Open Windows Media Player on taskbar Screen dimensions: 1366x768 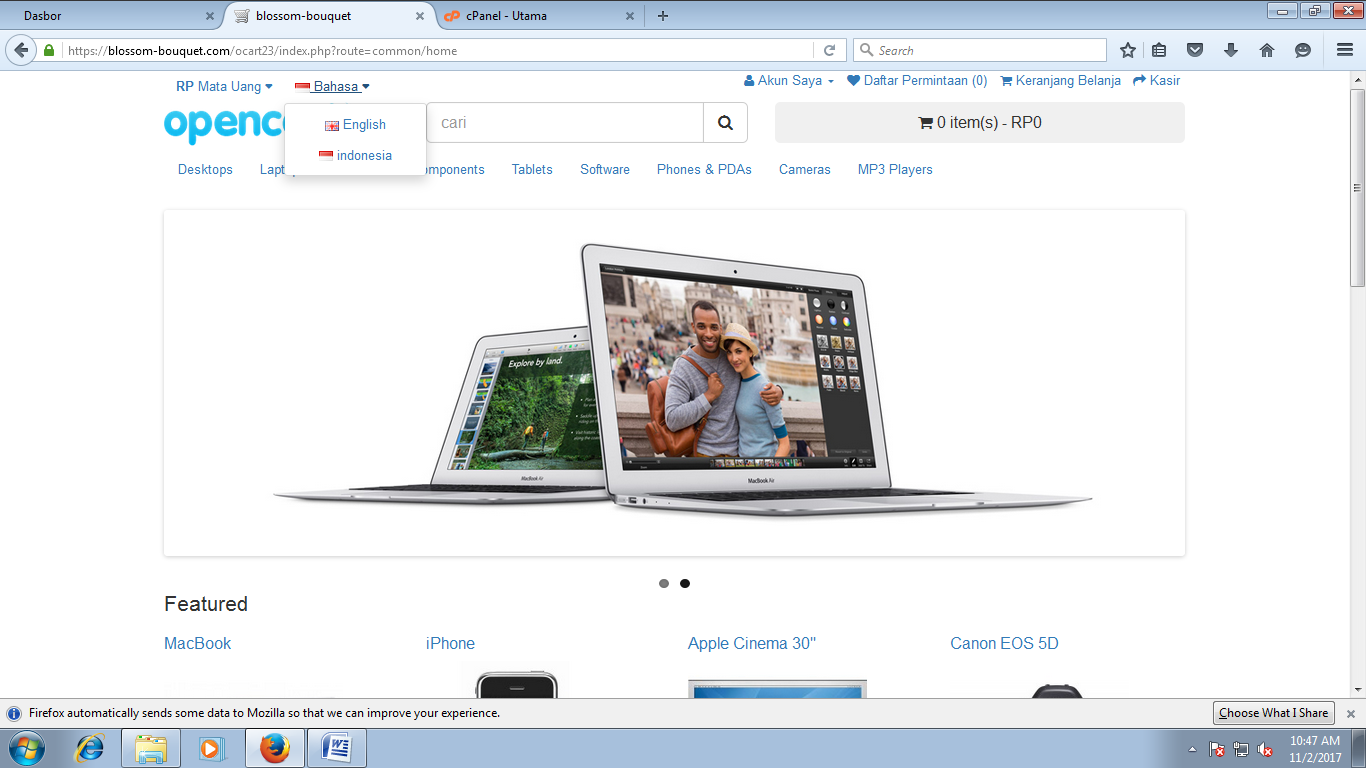coord(212,748)
